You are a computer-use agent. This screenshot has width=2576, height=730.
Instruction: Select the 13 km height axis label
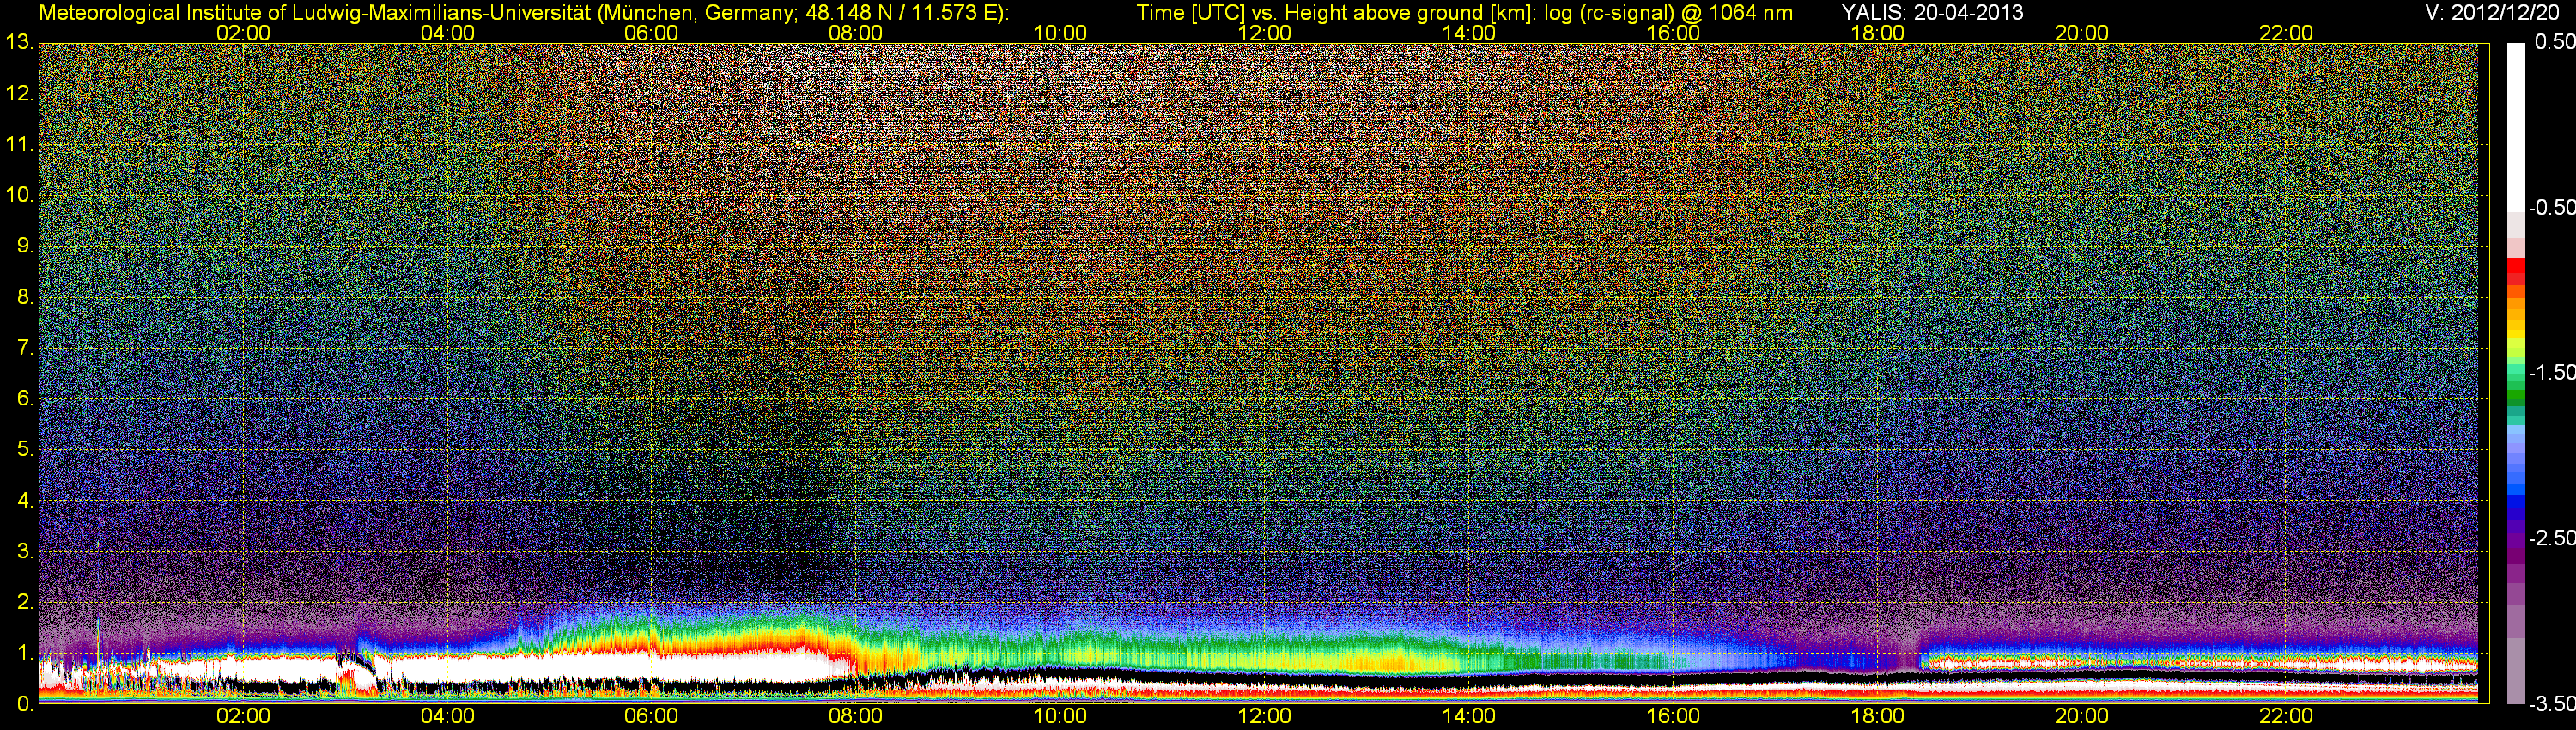point(18,42)
